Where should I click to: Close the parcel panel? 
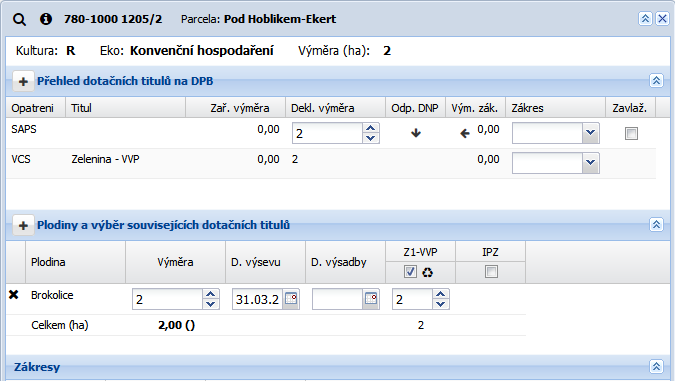pyautogui.click(x=662, y=19)
